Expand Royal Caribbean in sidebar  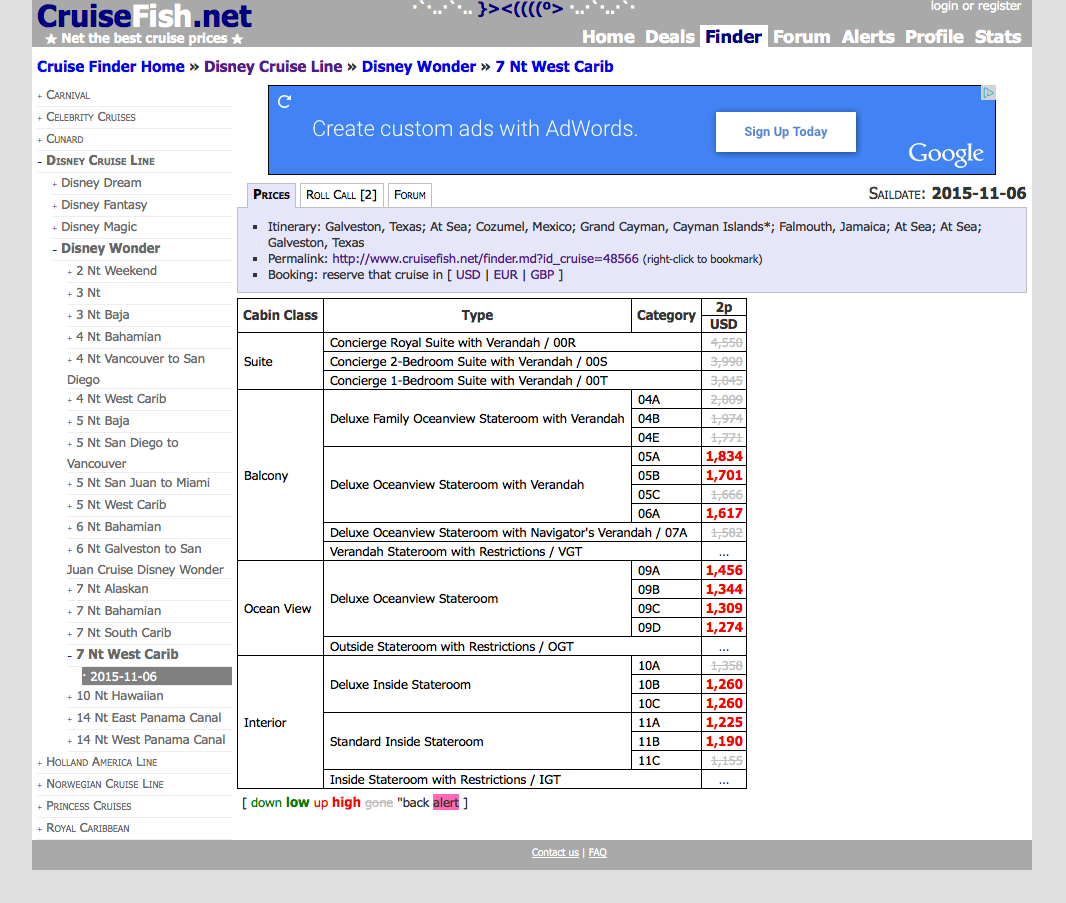pos(88,828)
